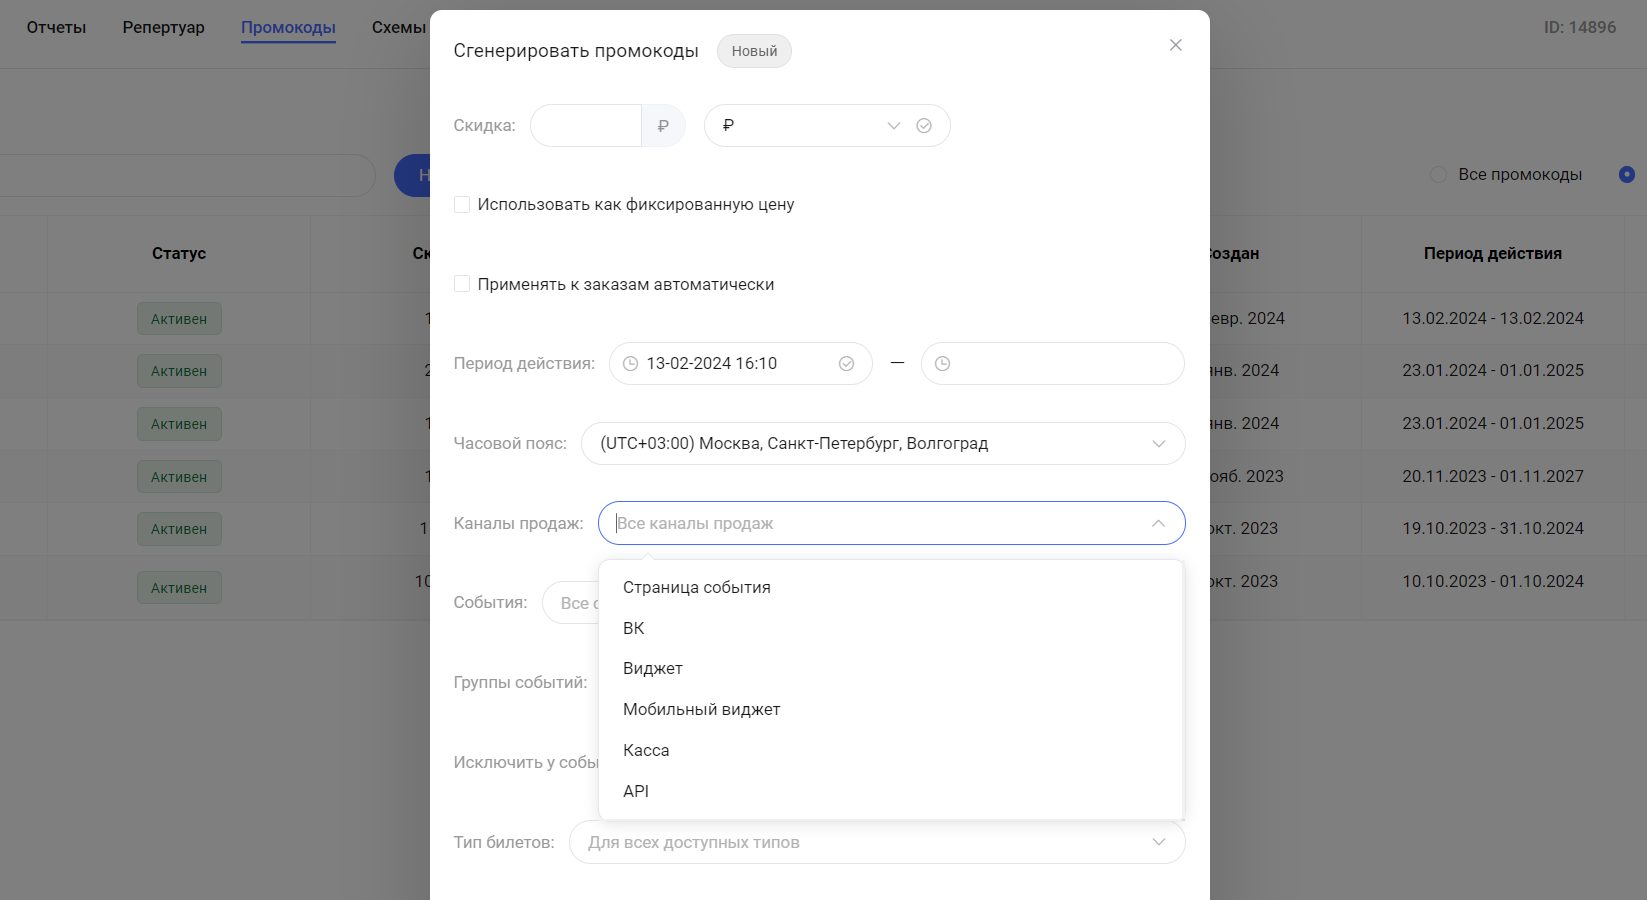Choose 'ВК' sales channel option
Viewport: 1647px width, 900px height.
pyautogui.click(x=891, y=628)
